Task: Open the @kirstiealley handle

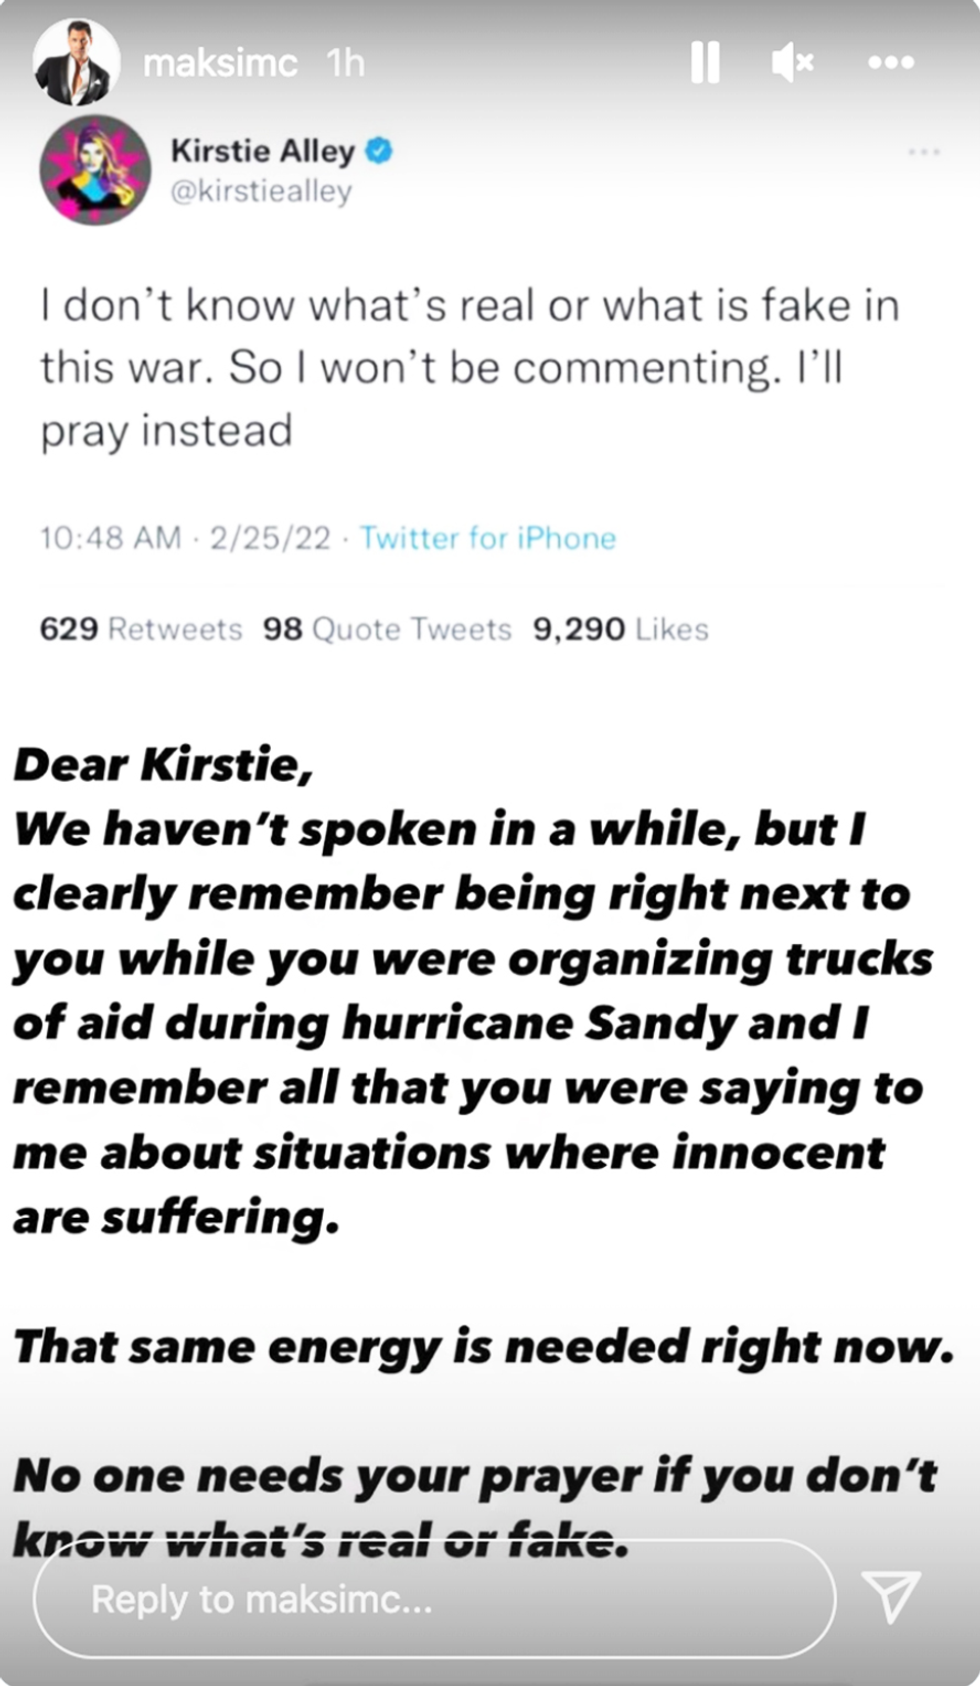Action: click(x=261, y=191)
